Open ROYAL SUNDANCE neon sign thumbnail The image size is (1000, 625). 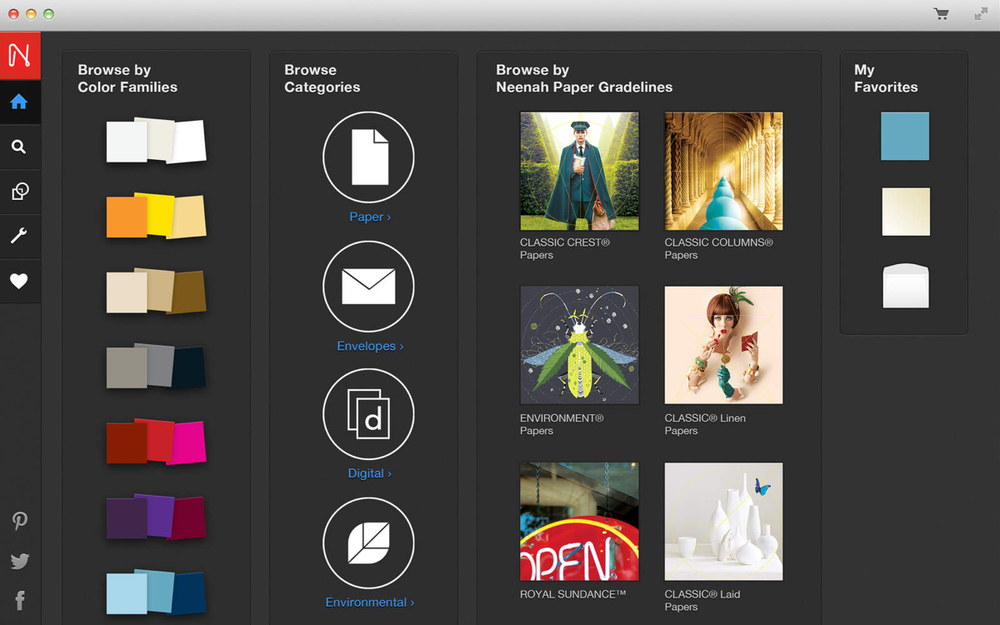point(579,522)
